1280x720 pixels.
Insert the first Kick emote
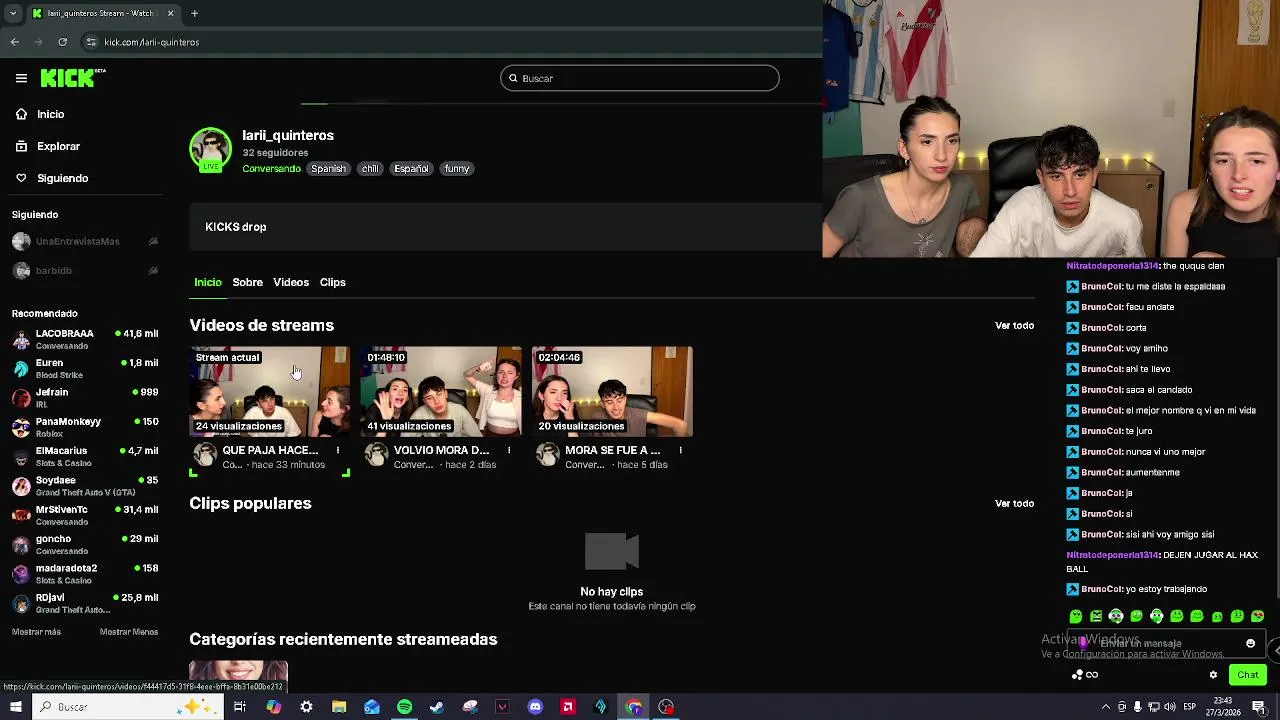click(1076, 616)
